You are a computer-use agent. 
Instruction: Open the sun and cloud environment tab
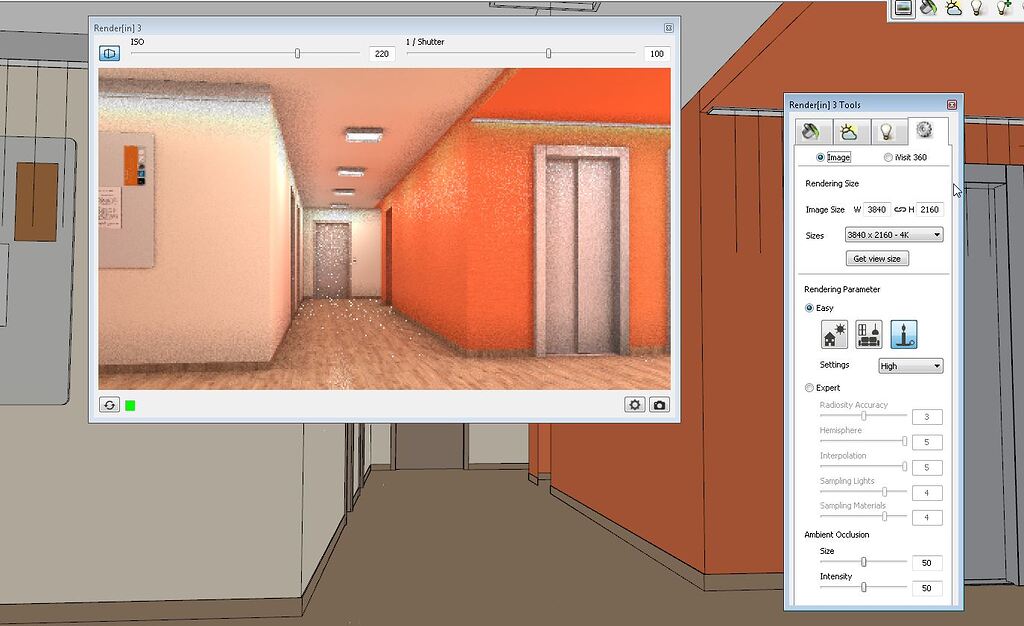pyautogui.click(x=849, y=132)
